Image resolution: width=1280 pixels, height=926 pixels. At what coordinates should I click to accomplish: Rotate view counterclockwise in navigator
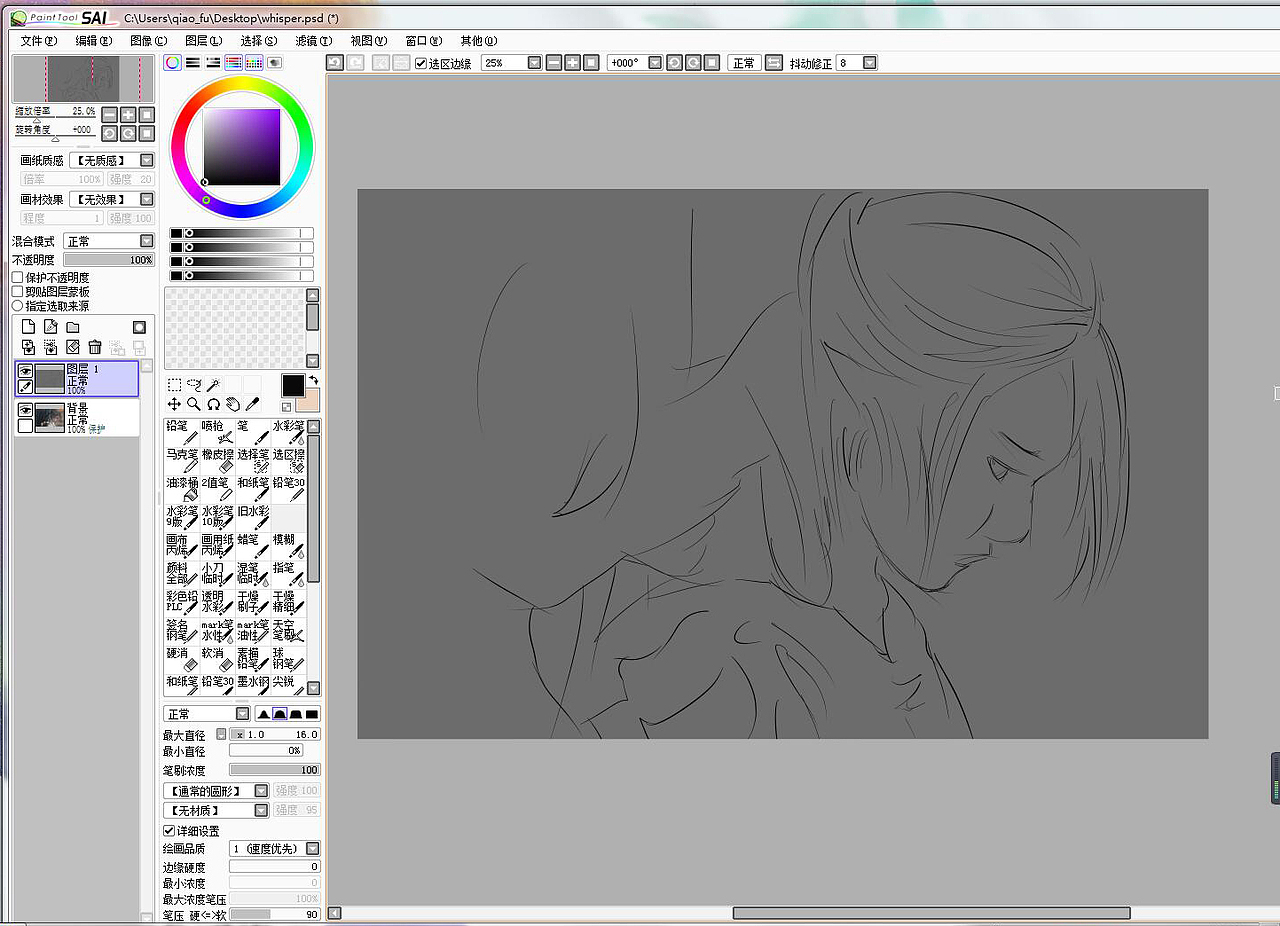tap(109, 133)
